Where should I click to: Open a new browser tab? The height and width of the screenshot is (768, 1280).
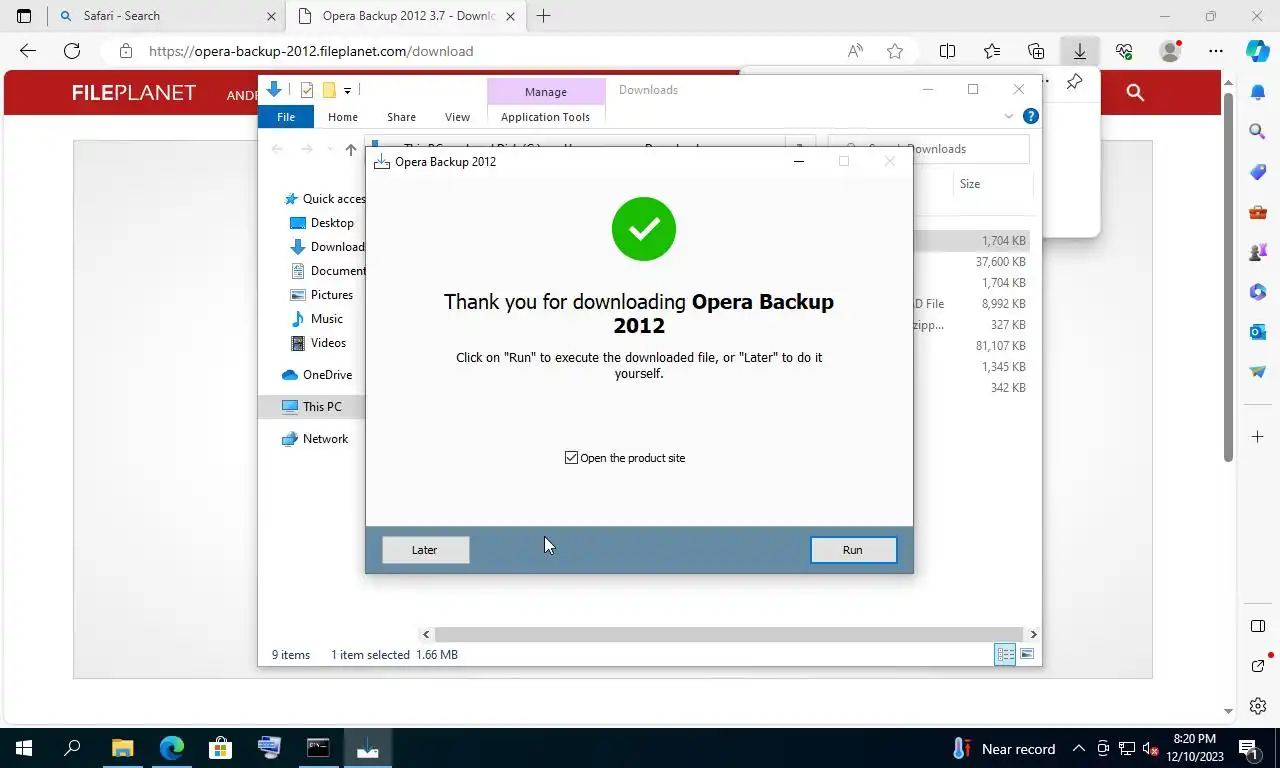pos(543,16)
